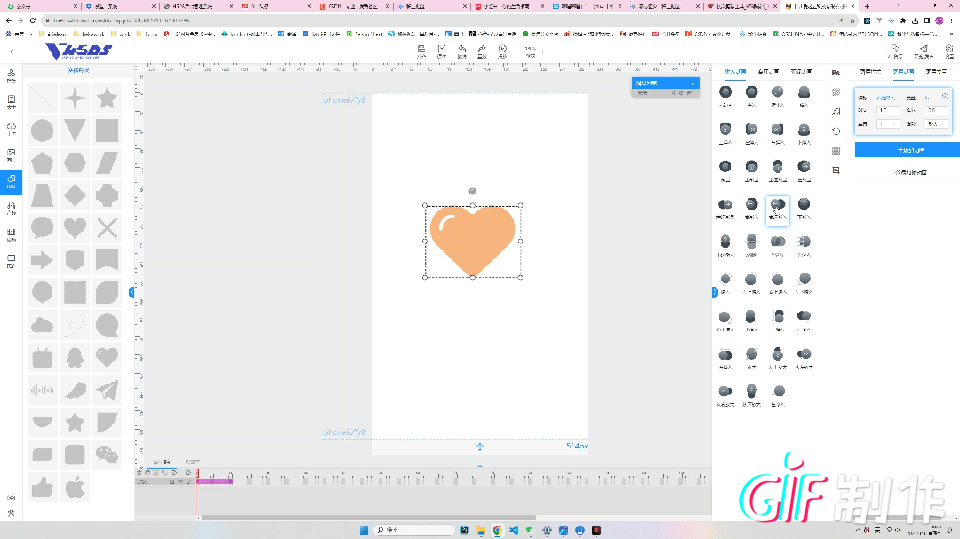This screenshot has height=539, width=960.
Task: Reload the page with the browser refresh icon
Action: pyautogui.click(x=32, y=20)
